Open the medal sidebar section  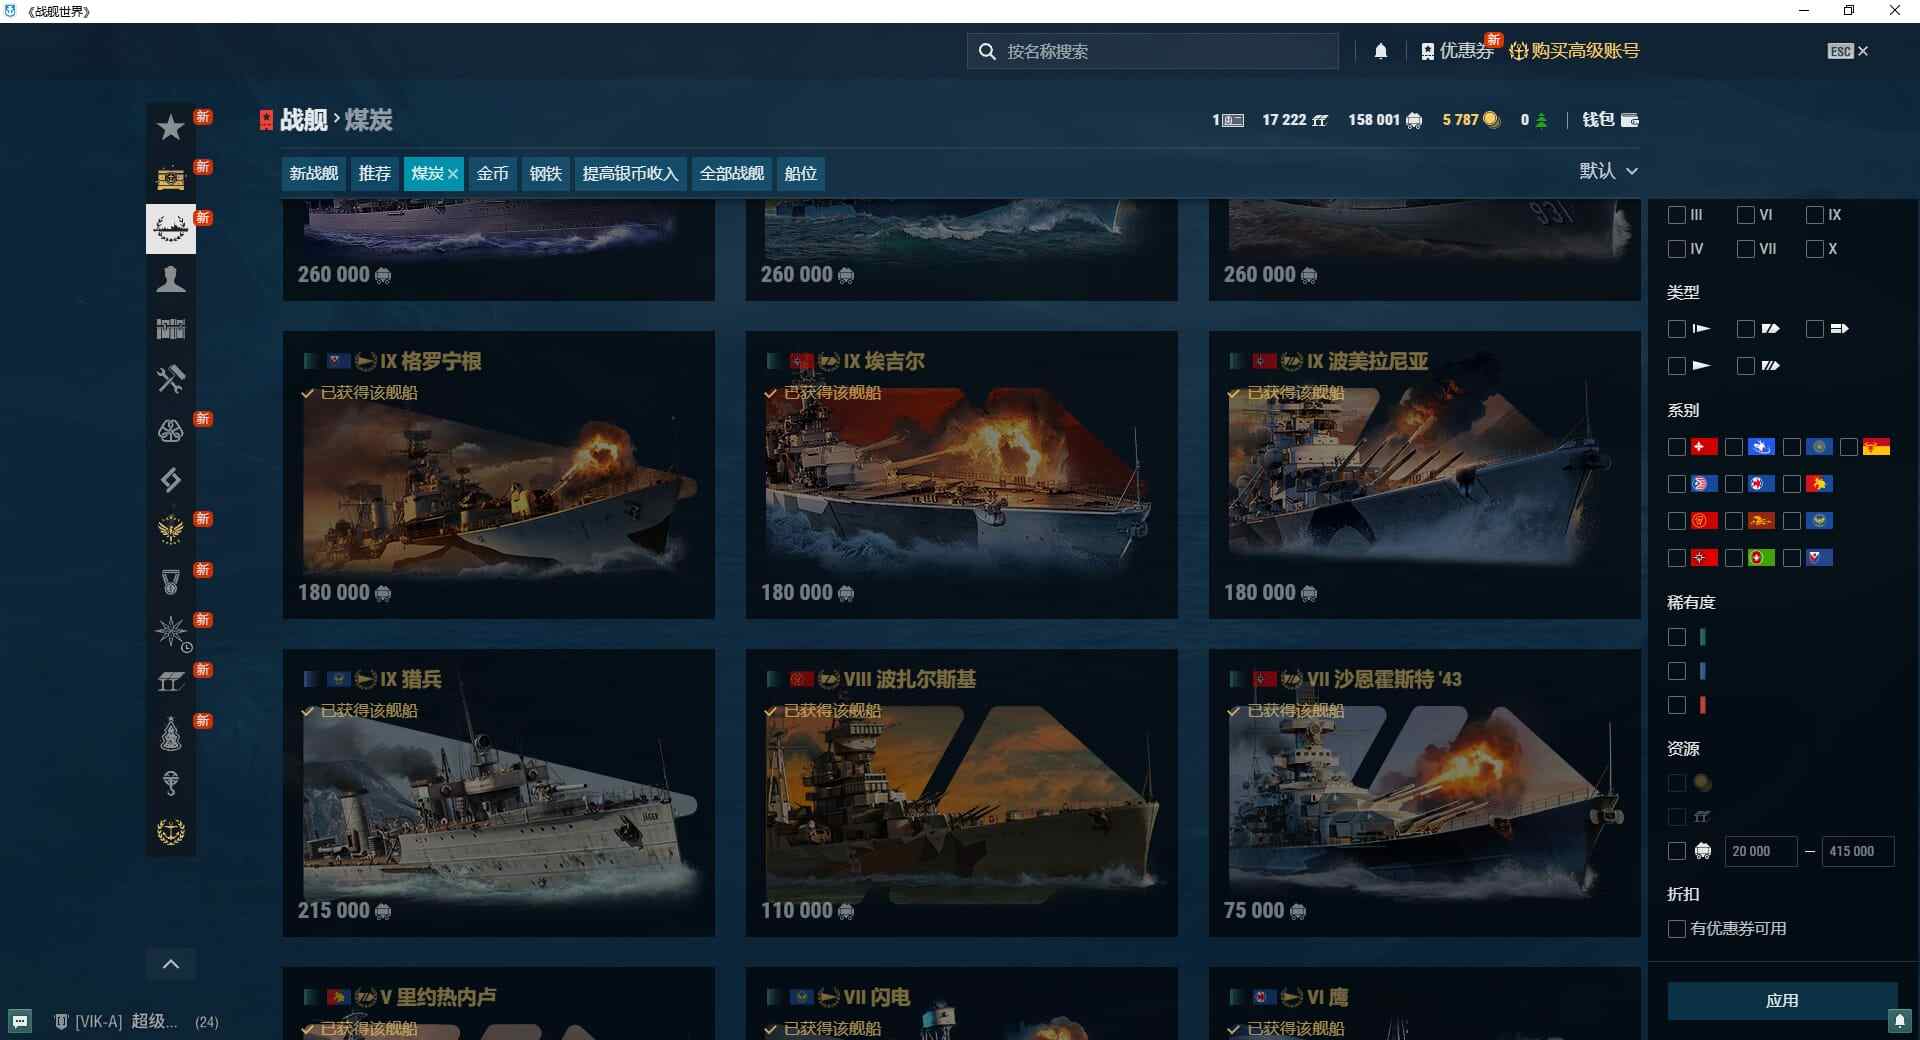pyautogui.click(x=171, y=580)
